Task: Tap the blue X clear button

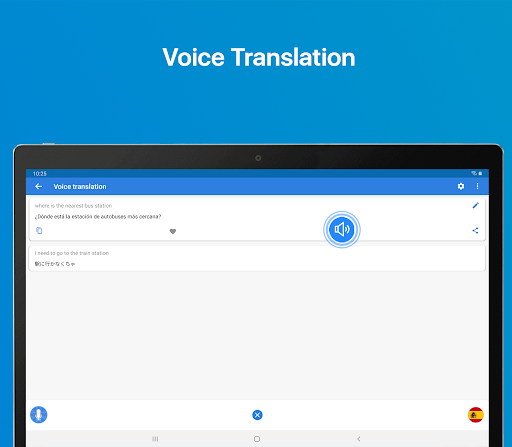Action: pos(257,415)
